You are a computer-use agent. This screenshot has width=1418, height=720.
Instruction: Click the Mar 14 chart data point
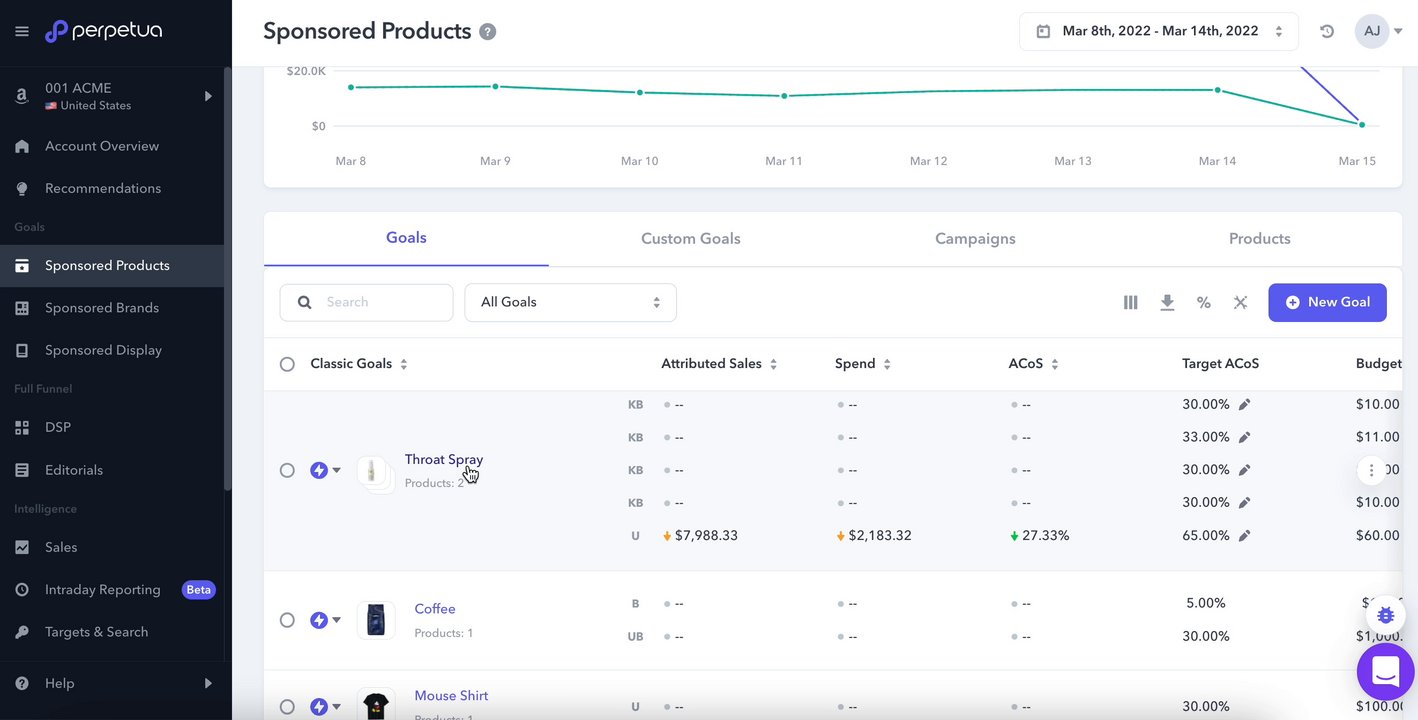coord(1218,90)
